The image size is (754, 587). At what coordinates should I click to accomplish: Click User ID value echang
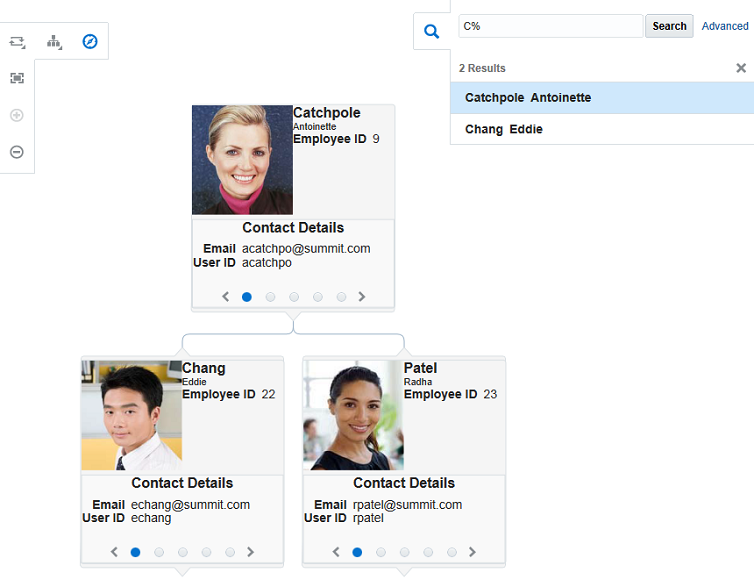(151, 518)
